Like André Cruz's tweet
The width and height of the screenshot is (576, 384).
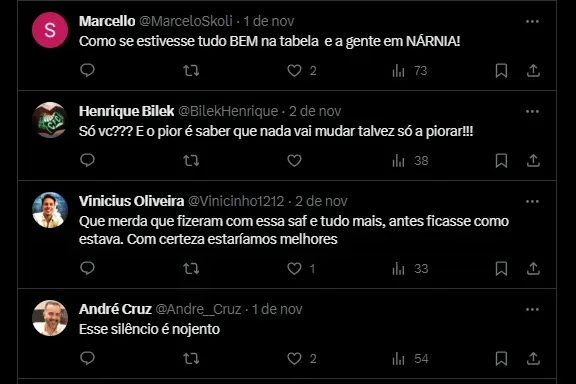click(294, 358)
